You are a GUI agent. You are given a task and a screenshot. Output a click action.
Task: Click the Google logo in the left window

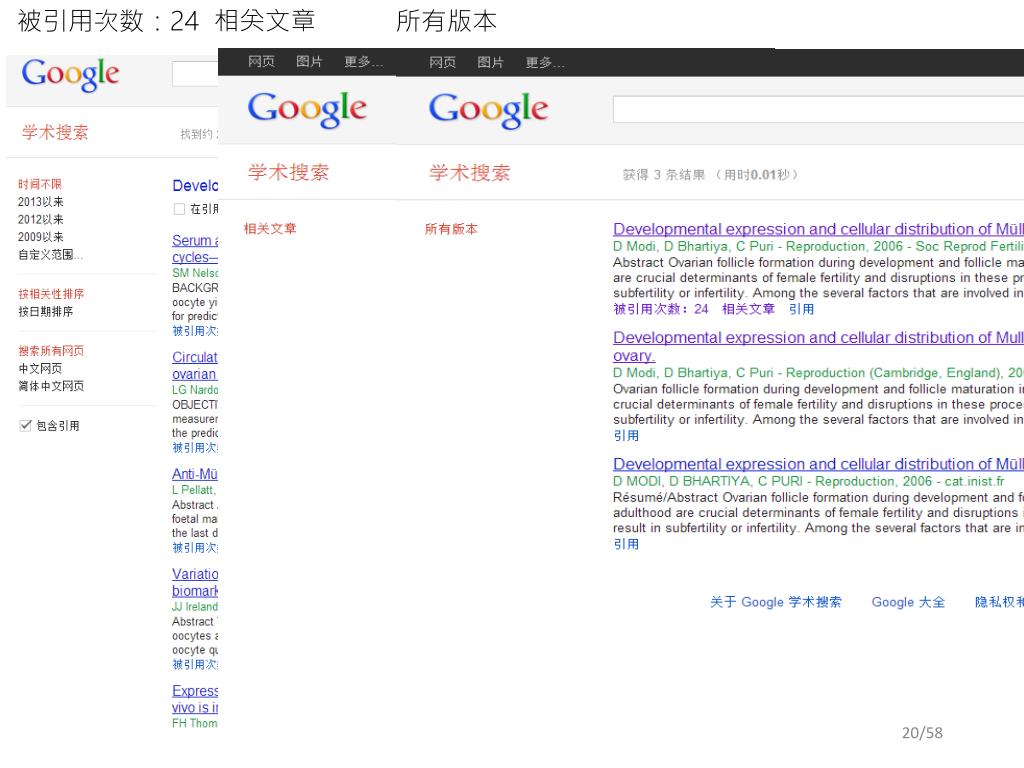pos(71,74)
